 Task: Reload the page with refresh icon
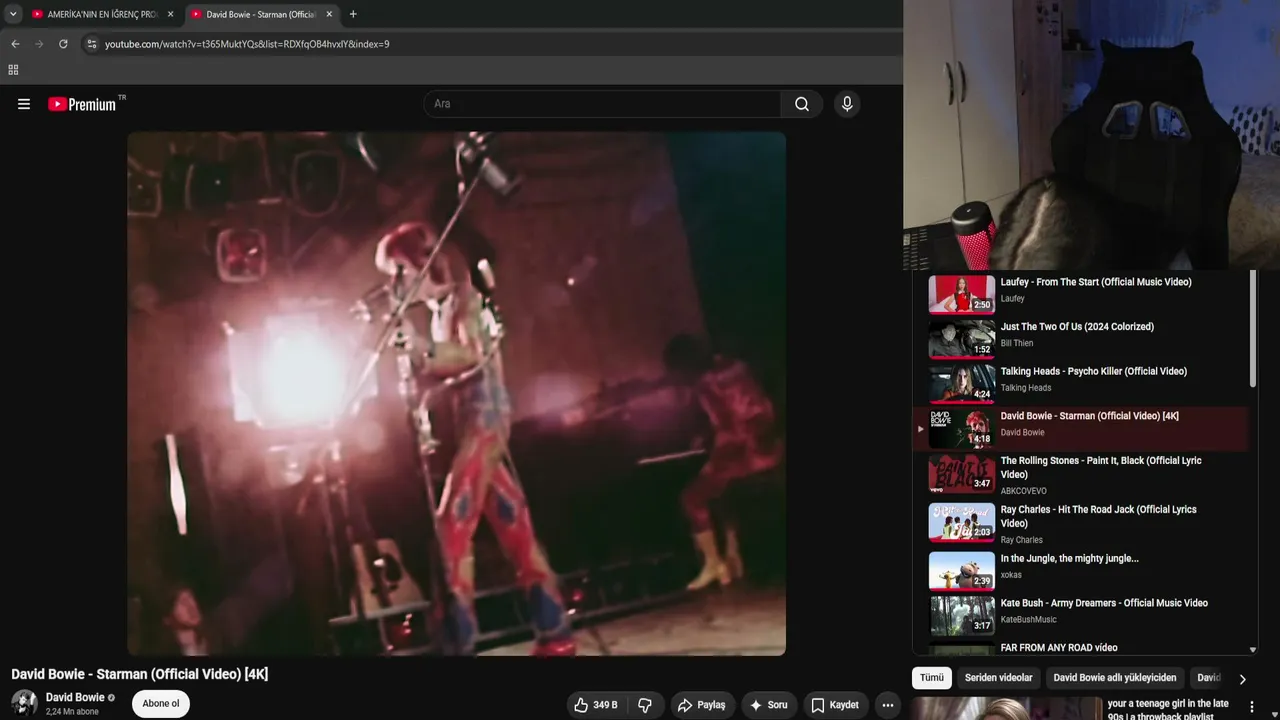click(x=63, y=44)
